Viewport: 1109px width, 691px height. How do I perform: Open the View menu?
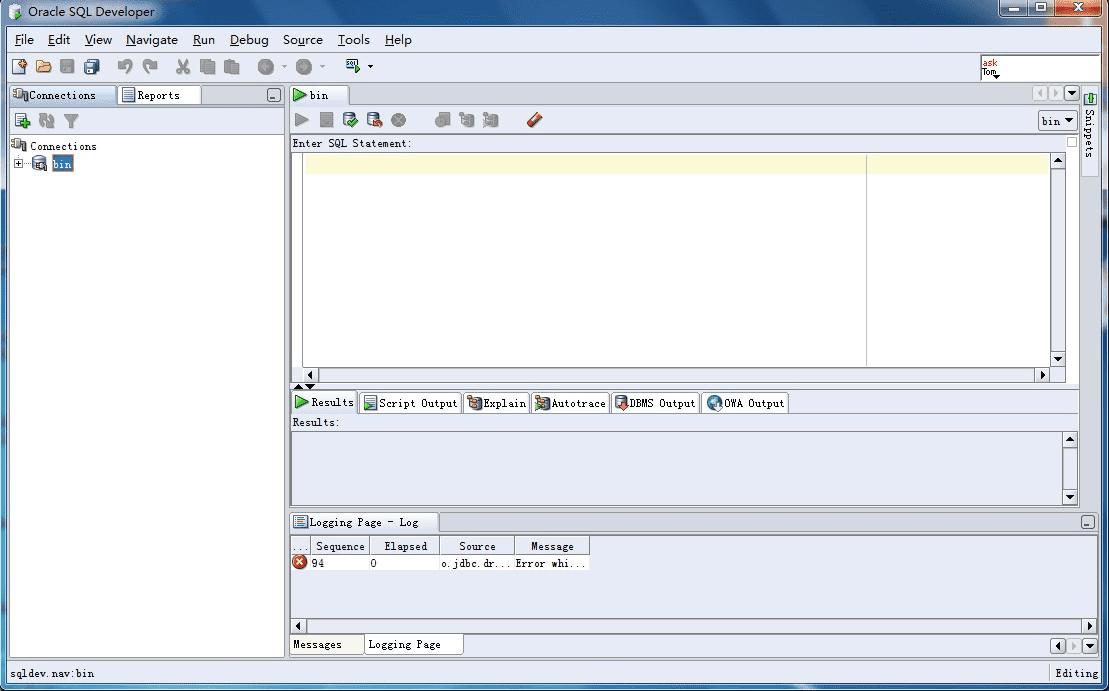coord(98,40)
